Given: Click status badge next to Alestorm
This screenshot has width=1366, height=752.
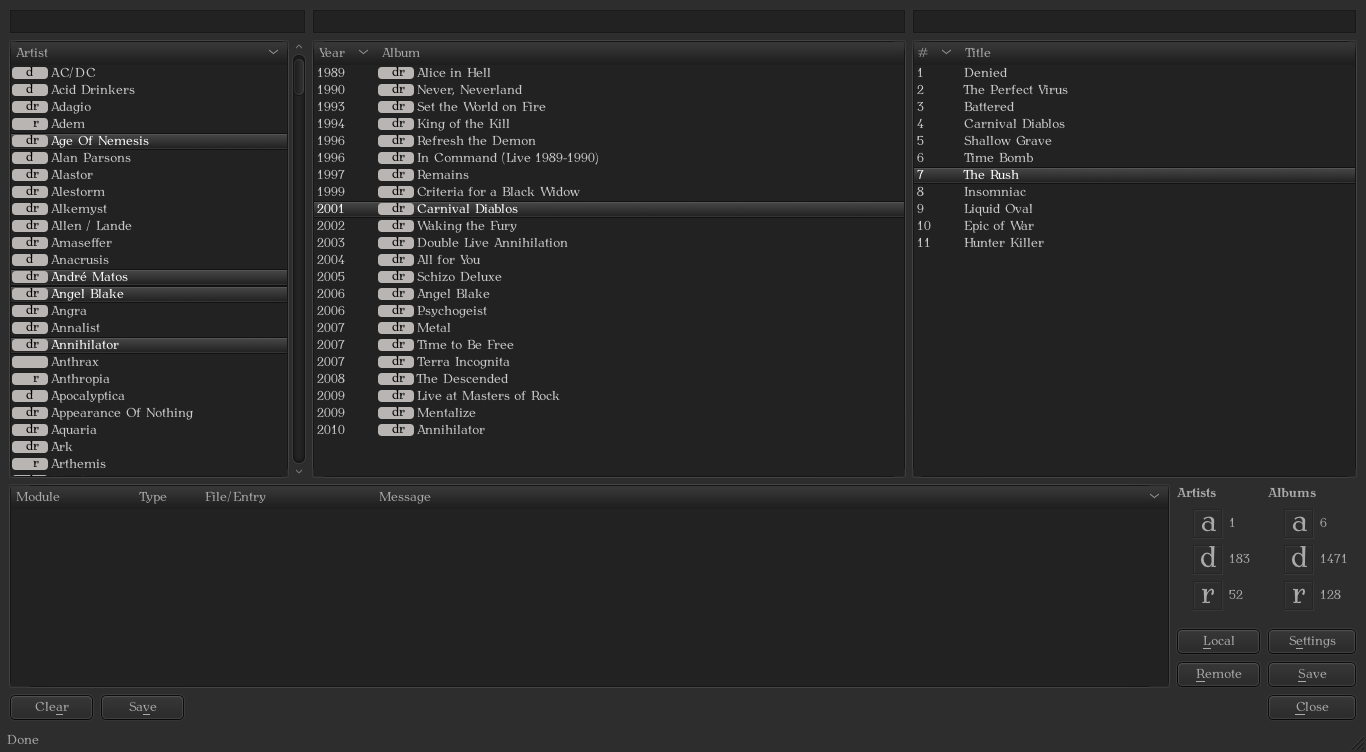Looking at the screenshot, I should [x=30, y=192].
